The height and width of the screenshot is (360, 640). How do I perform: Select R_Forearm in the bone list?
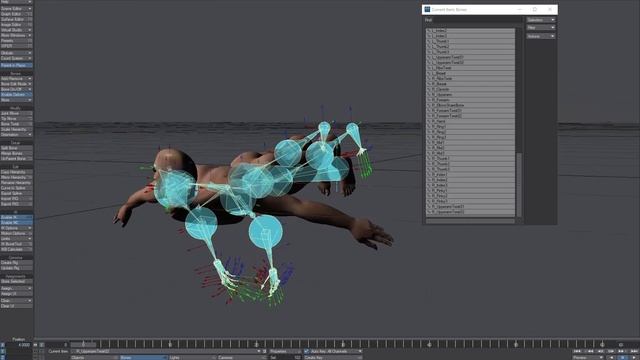(x=470, y=100)
